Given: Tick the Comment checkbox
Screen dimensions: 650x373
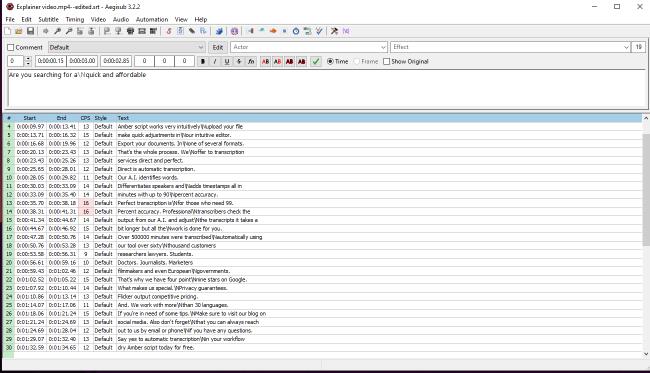Looking at the screenshot, I should tap(11, 47).
